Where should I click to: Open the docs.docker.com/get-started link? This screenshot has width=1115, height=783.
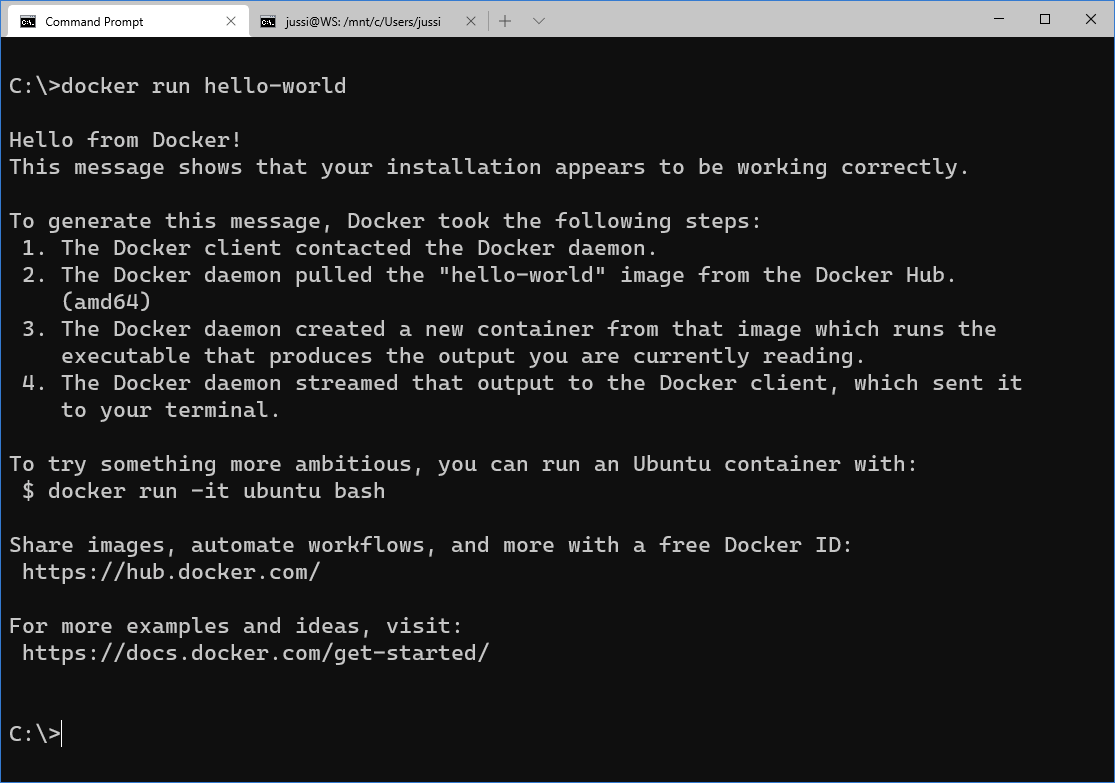pos(255,653)
